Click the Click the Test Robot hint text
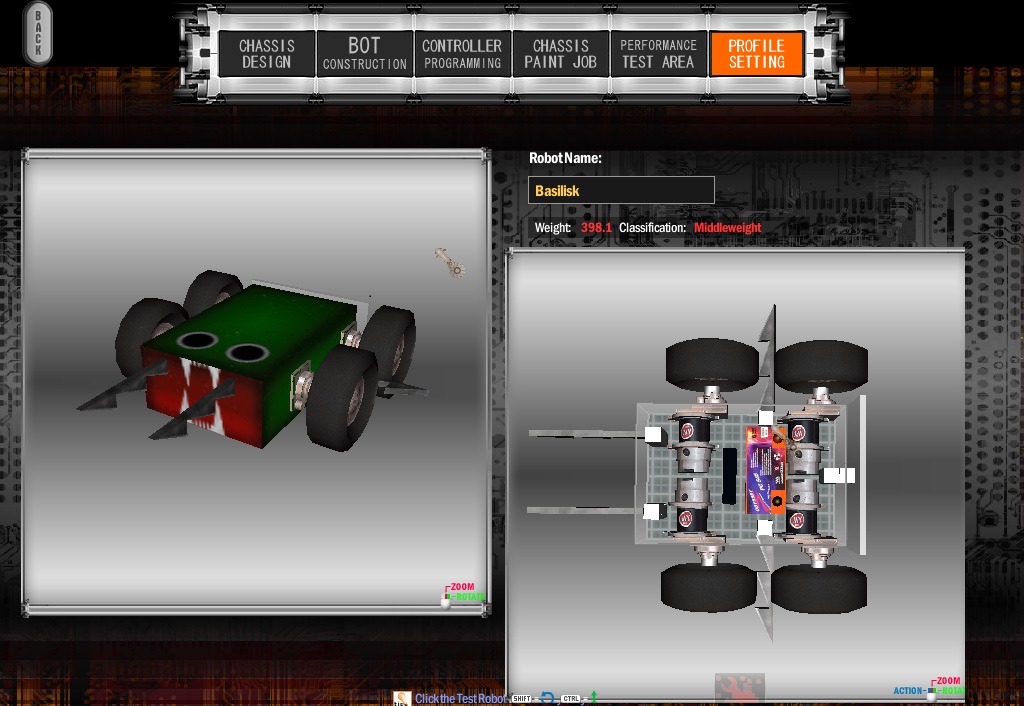 460,699
